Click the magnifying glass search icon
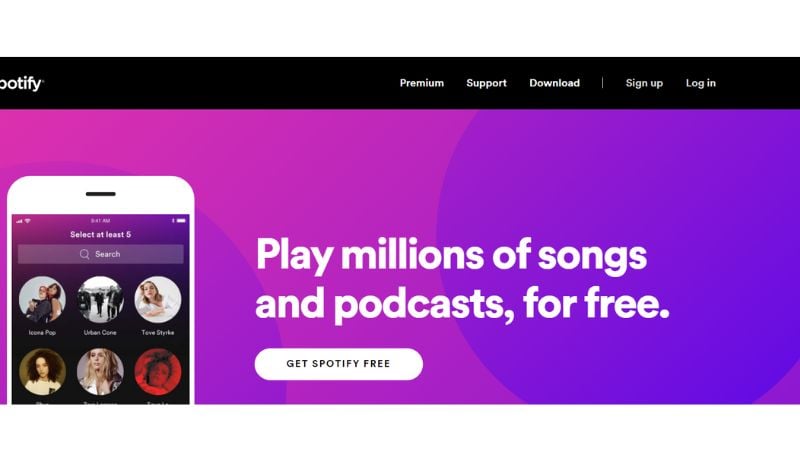The width and height of the screenshot is (800, 450). tap(85, 254)
